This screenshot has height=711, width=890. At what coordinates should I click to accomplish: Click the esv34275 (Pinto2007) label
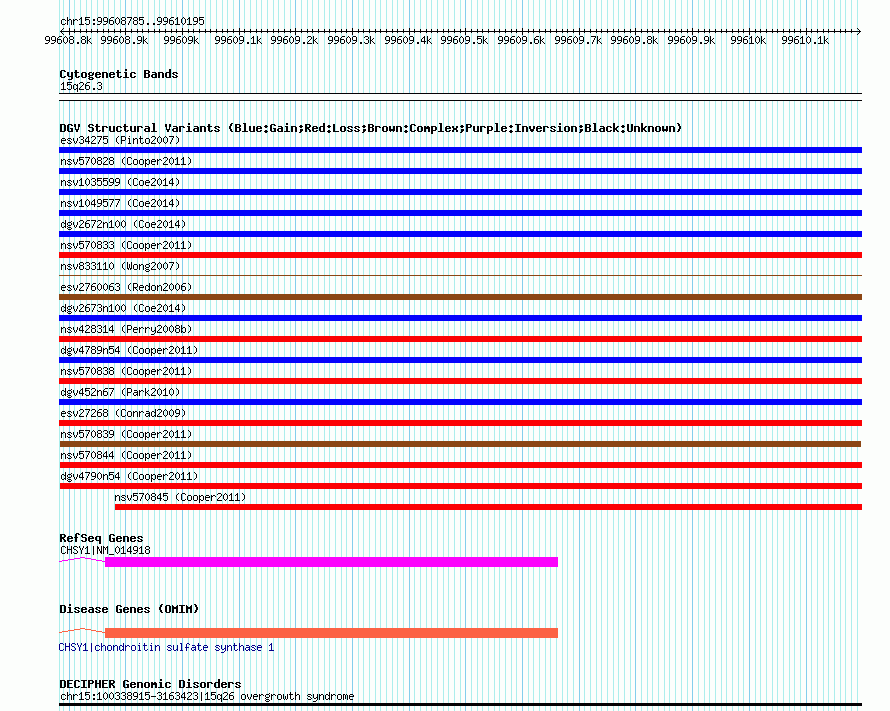pyautogui.click(x=120, y=140)
